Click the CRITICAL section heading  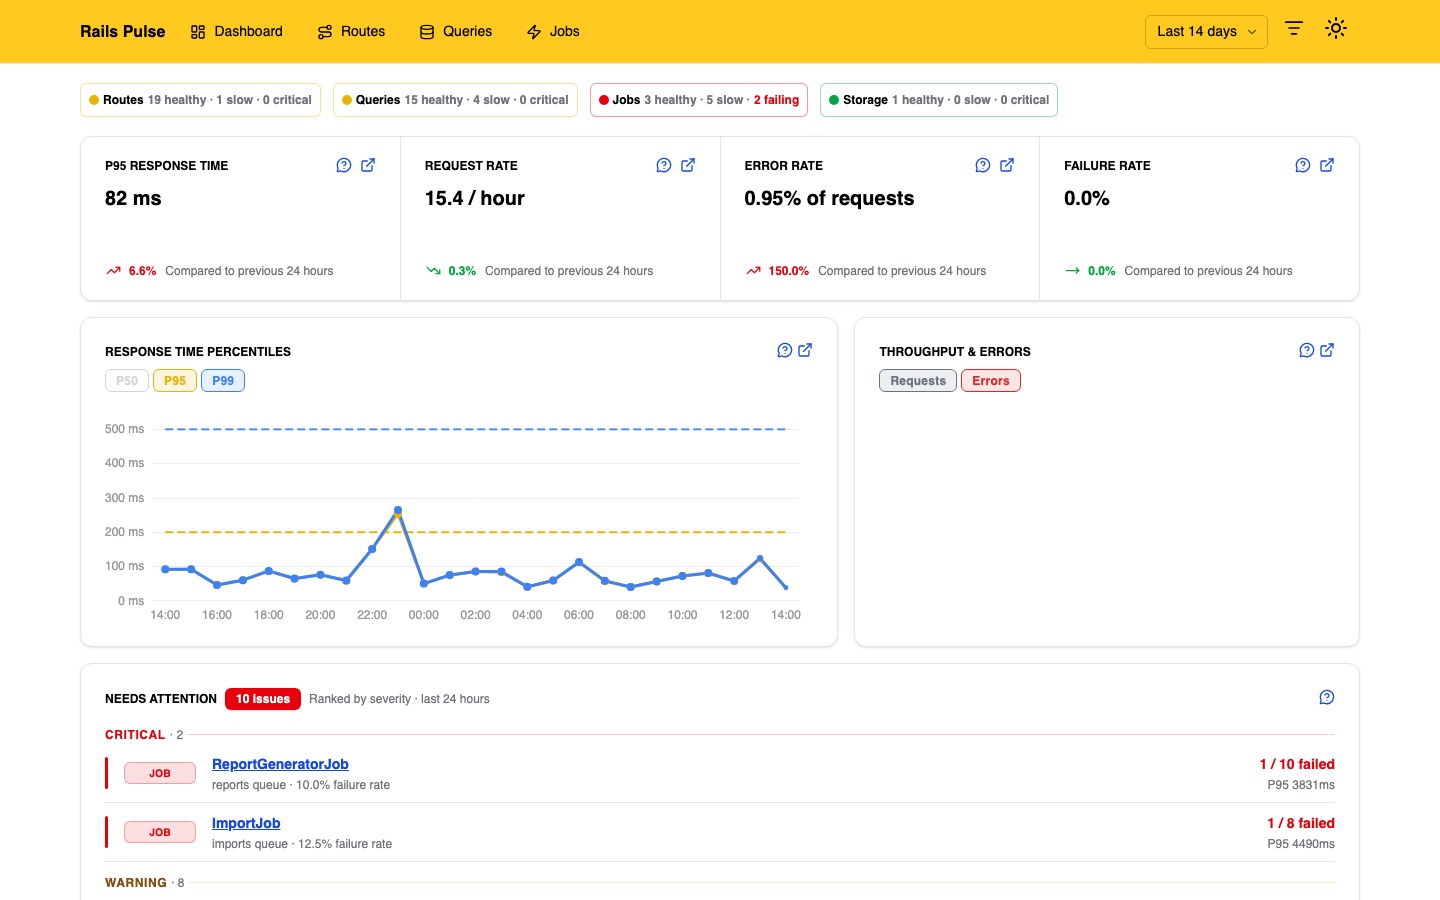[x=135, y=735]
